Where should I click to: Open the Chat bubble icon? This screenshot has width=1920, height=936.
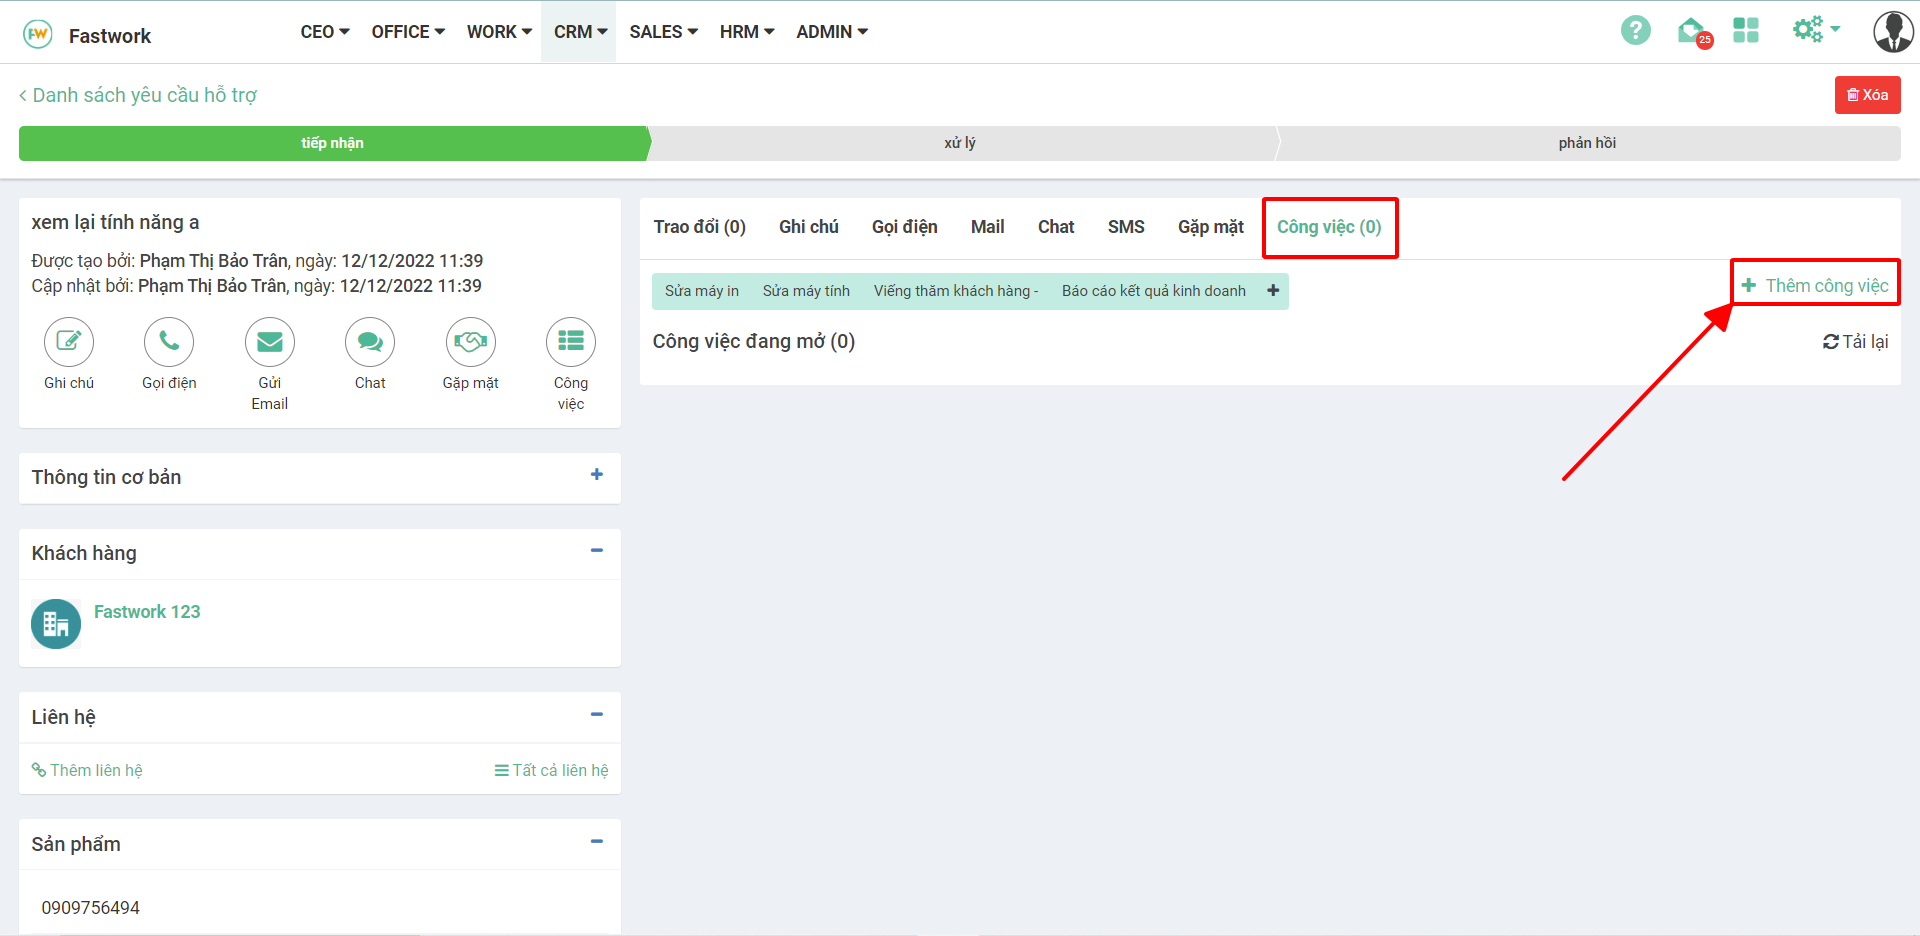coord(370,342)
